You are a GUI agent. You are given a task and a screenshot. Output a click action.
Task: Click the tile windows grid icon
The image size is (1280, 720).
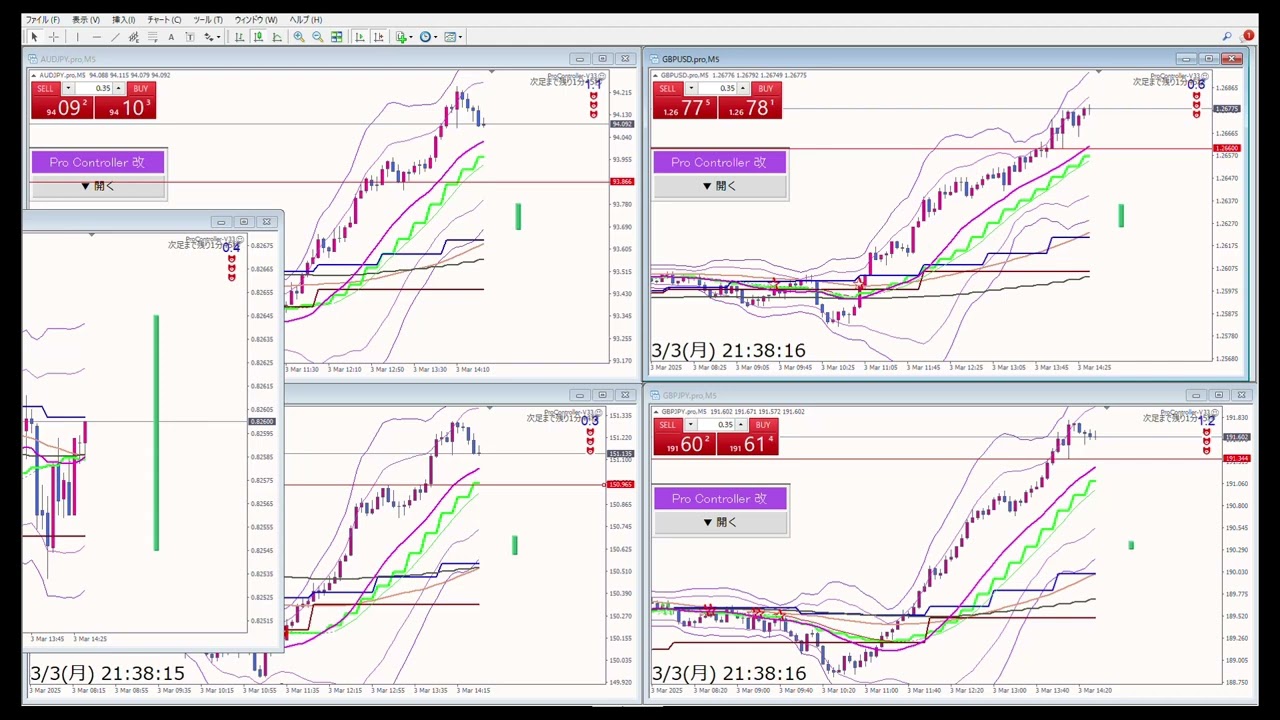tap(337, 37)
